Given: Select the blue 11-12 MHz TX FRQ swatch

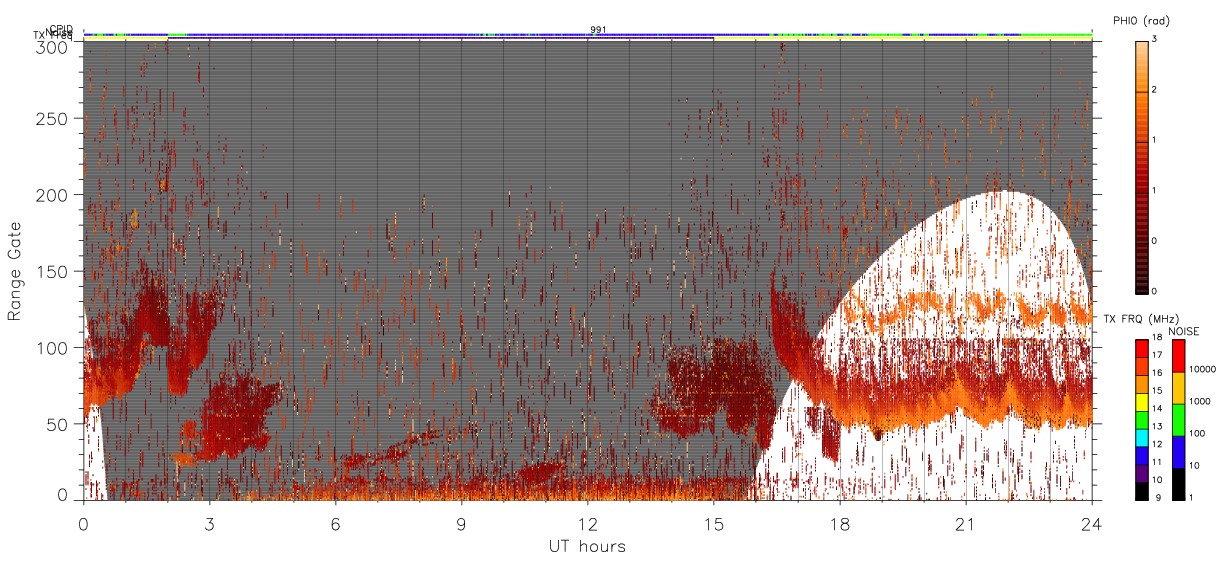Looking at the screenshot, I should click(x=1142, y=454).
